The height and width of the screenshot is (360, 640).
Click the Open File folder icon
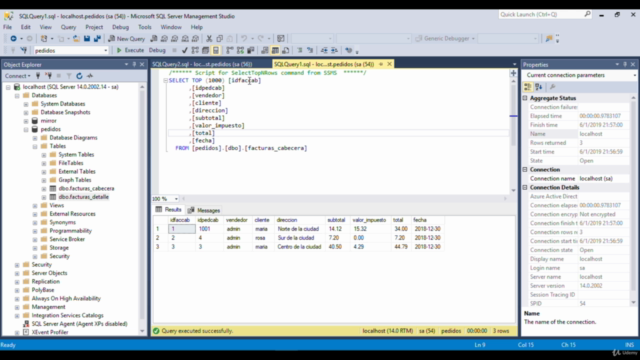[76, 38]
